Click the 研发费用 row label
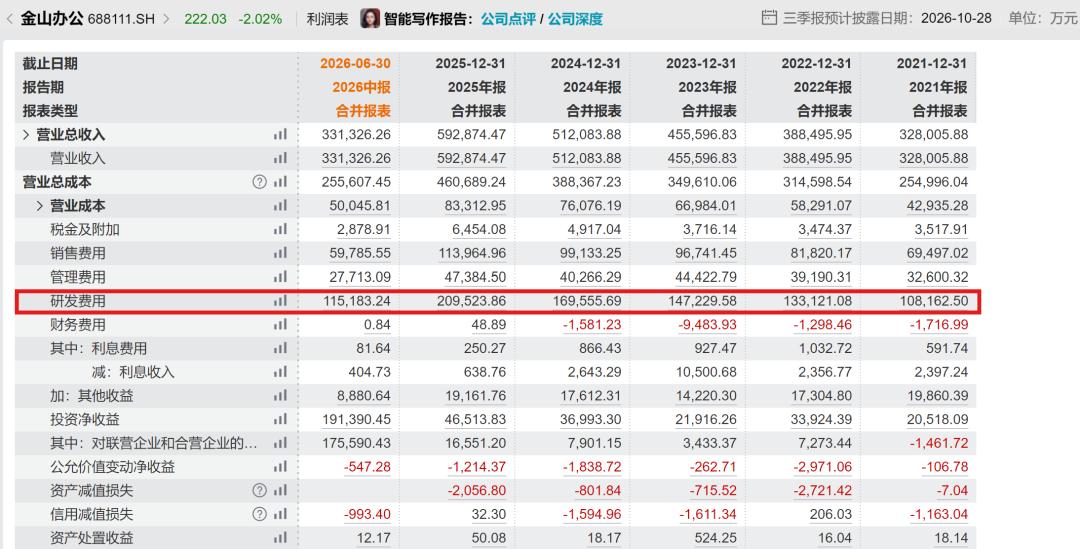 [78, 301]
